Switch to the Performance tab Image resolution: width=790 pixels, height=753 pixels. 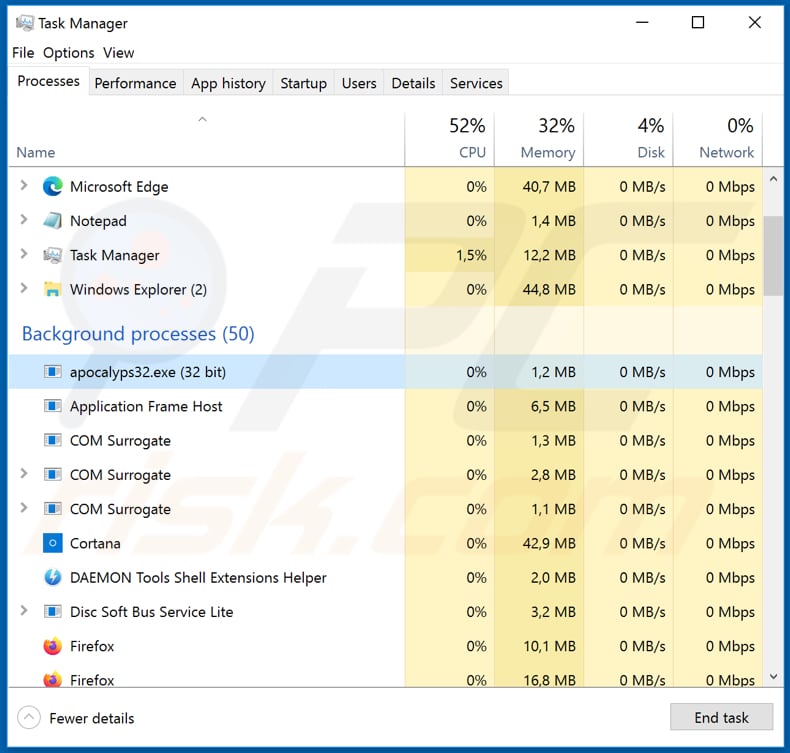click(x=135, y=83)
